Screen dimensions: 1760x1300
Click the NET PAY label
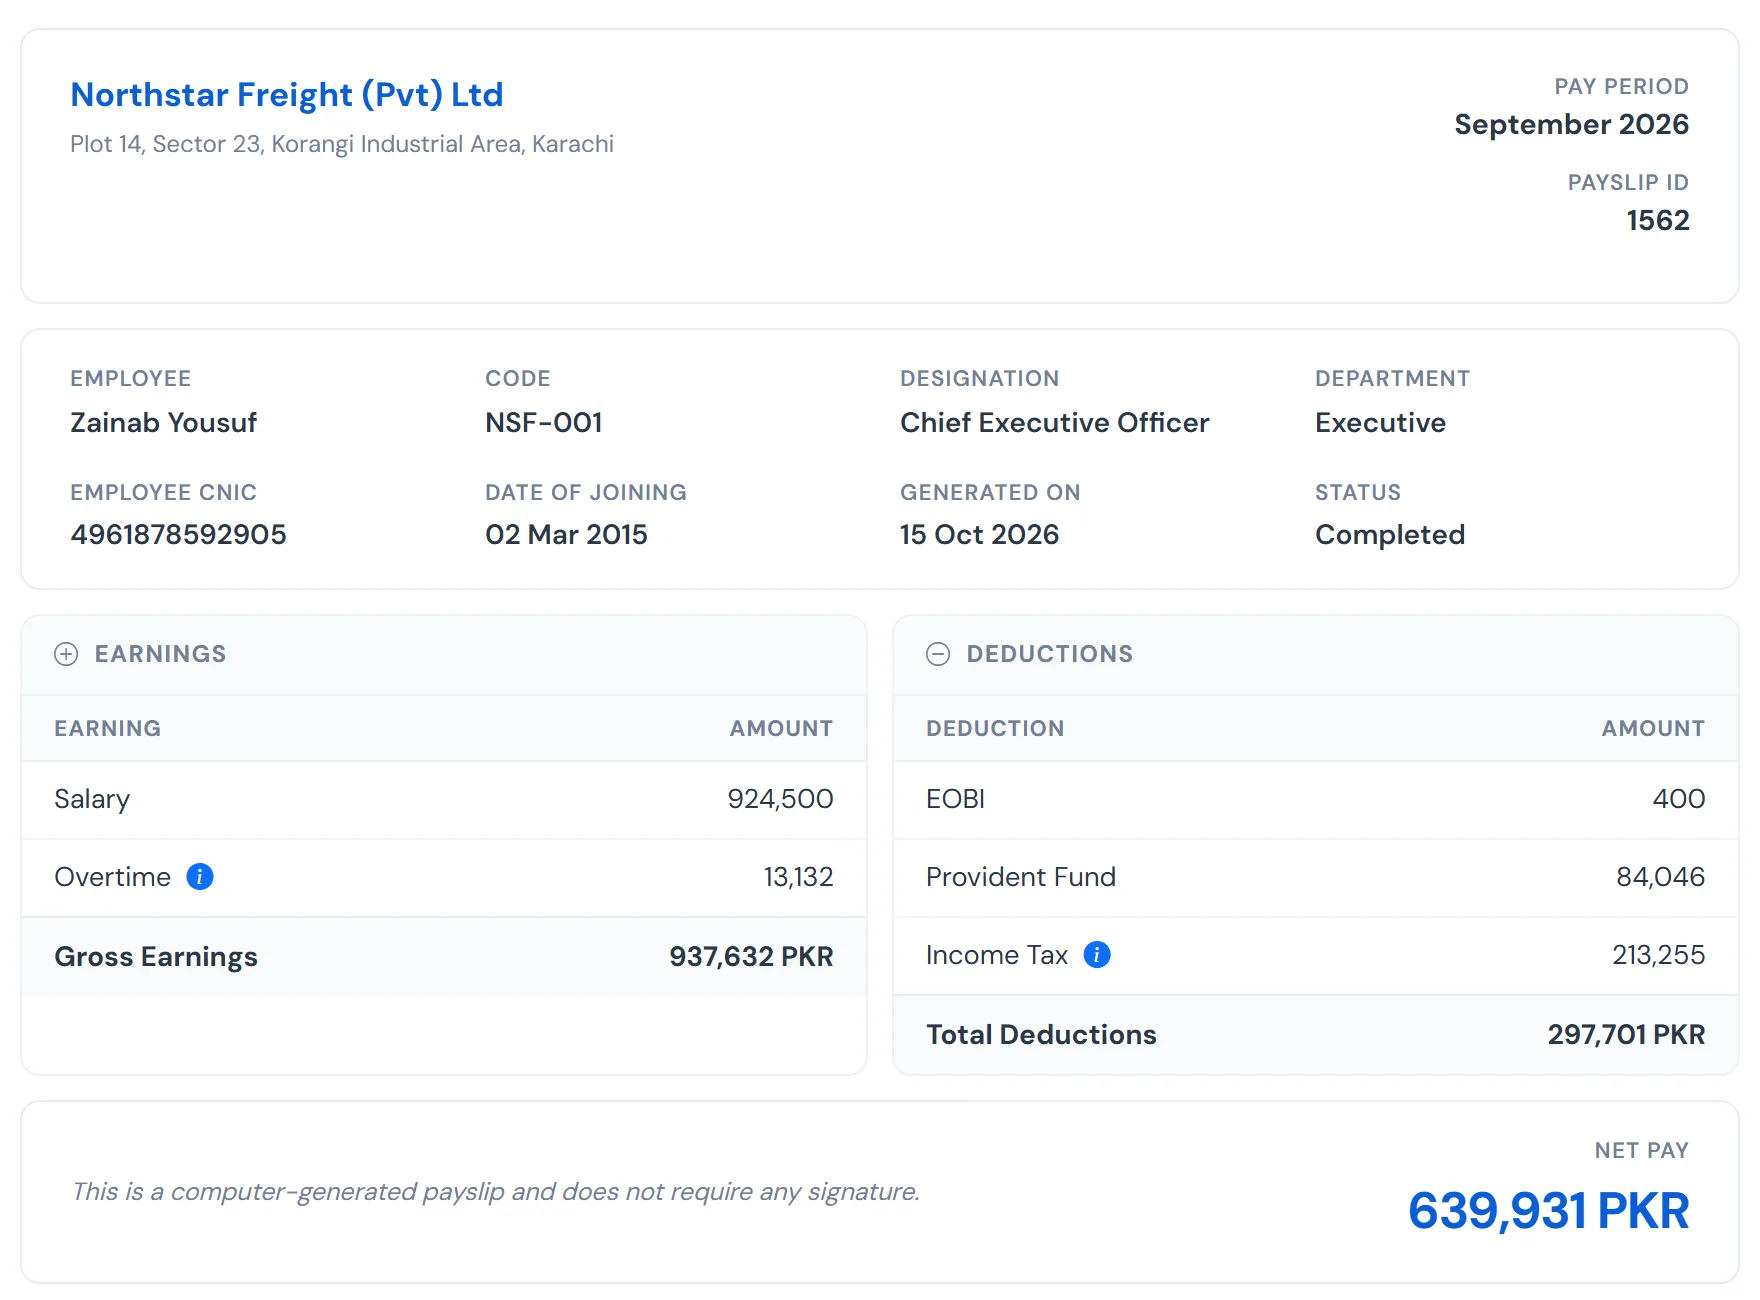coord(1641,1151)
